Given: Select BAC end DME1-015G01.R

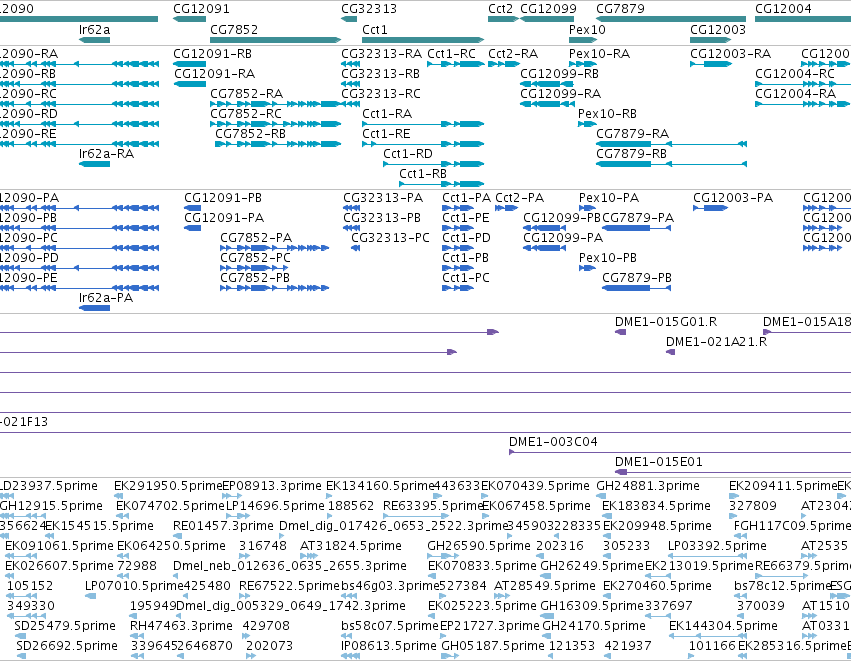Looking at the screenshot, I should tap(620, 332).
